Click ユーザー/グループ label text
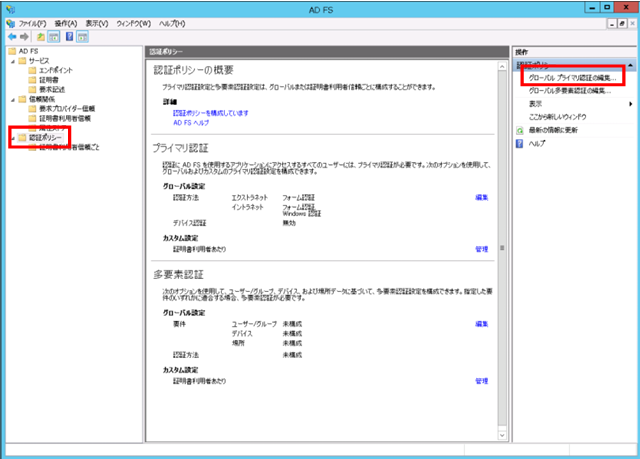 tap(254, 324)
